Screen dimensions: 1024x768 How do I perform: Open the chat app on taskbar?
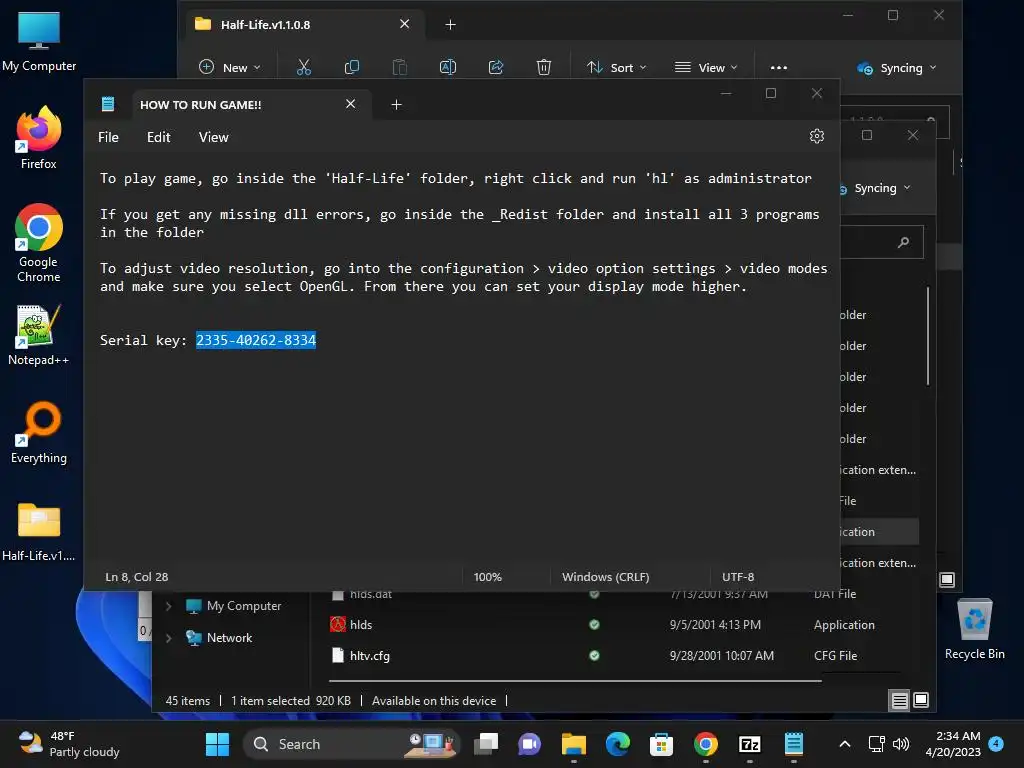tap(530, 744)
